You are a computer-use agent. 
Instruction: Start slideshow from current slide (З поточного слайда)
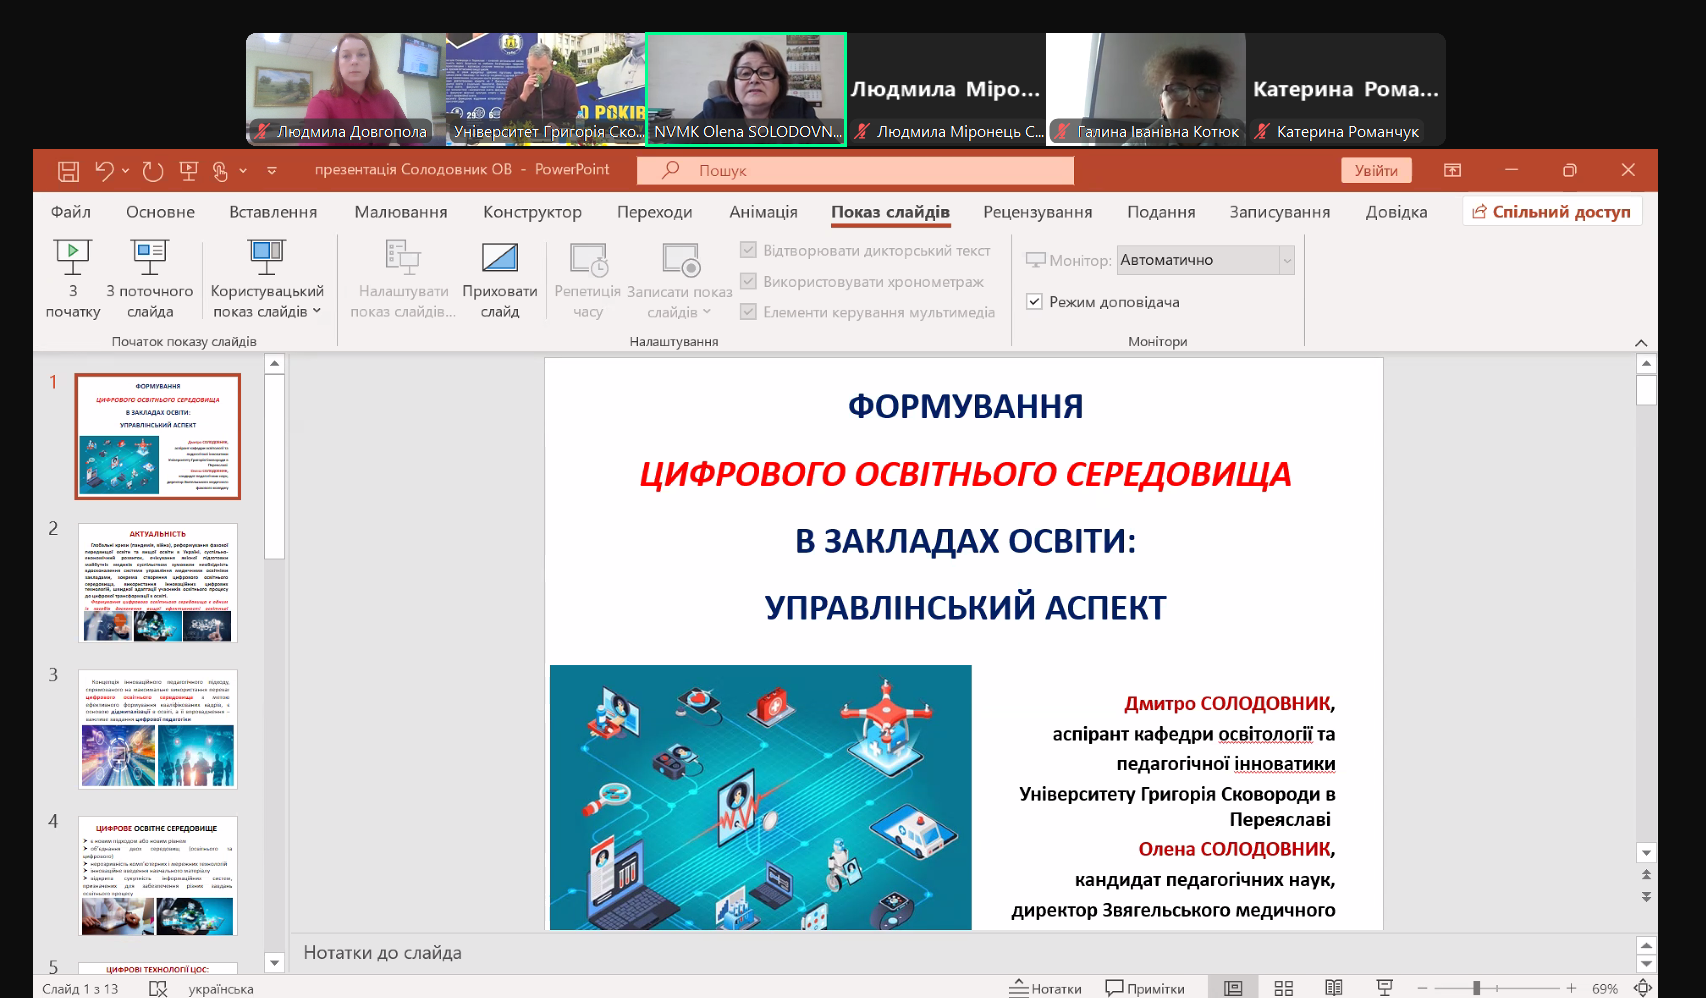(150, 279)
